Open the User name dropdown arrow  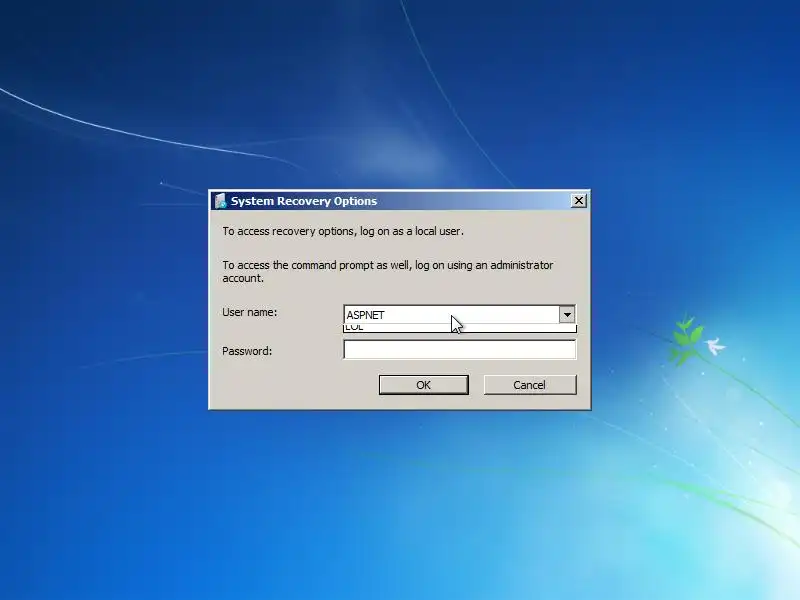pyautogui.click(x=567, y=315)
